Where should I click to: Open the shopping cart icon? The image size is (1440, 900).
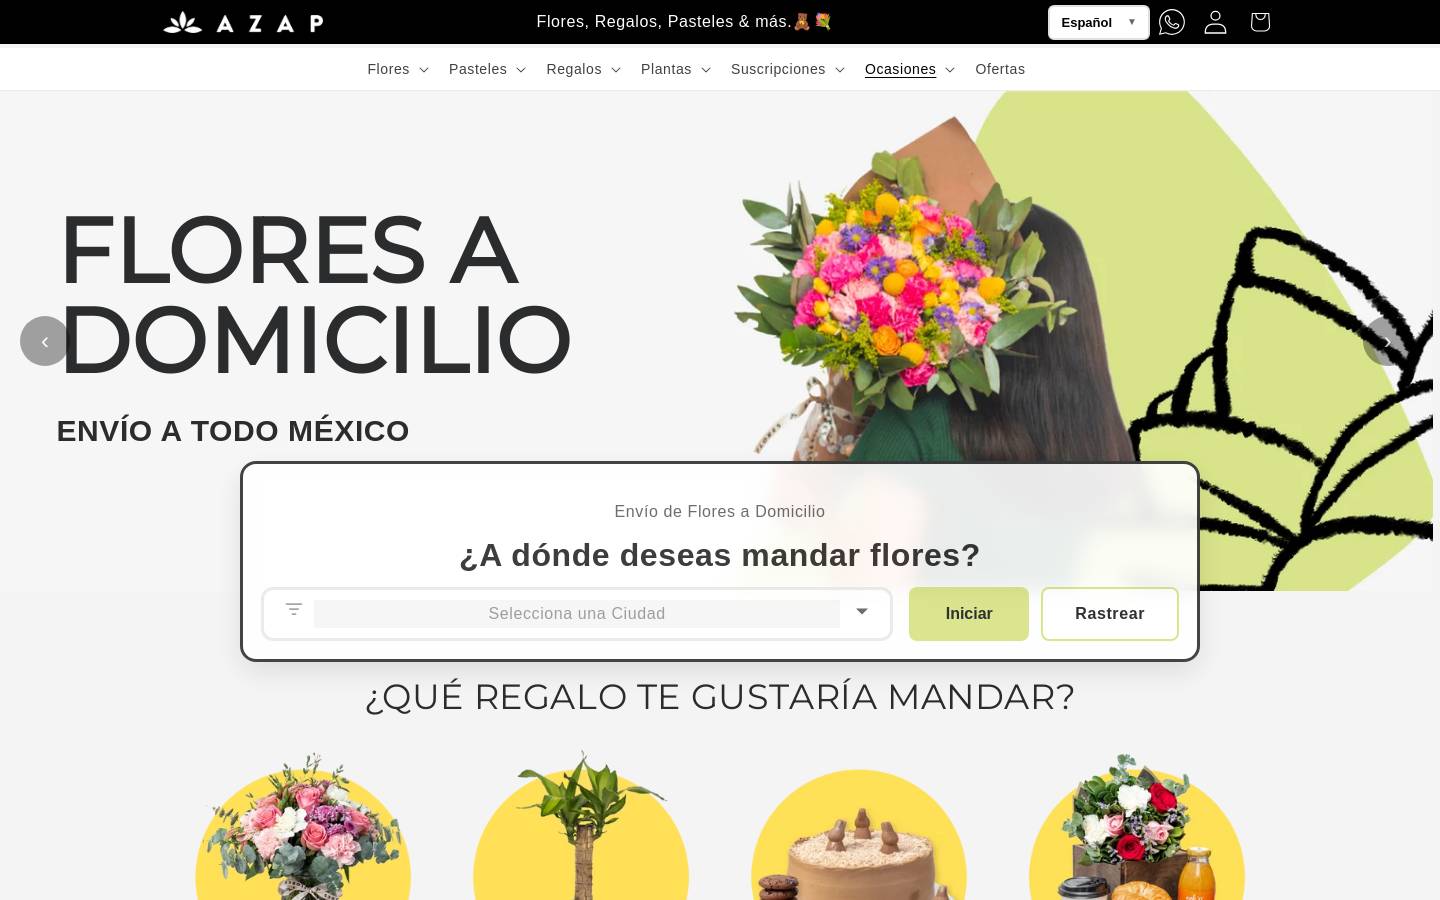(x=1260, y=22)
